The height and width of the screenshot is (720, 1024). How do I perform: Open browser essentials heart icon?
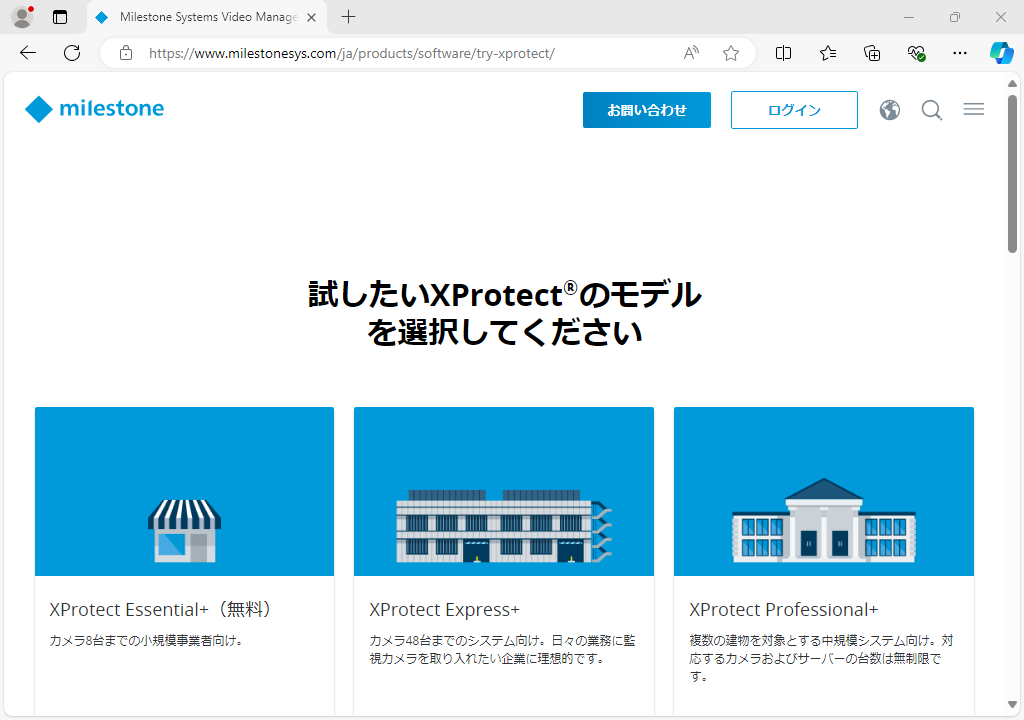coord(916,53)
